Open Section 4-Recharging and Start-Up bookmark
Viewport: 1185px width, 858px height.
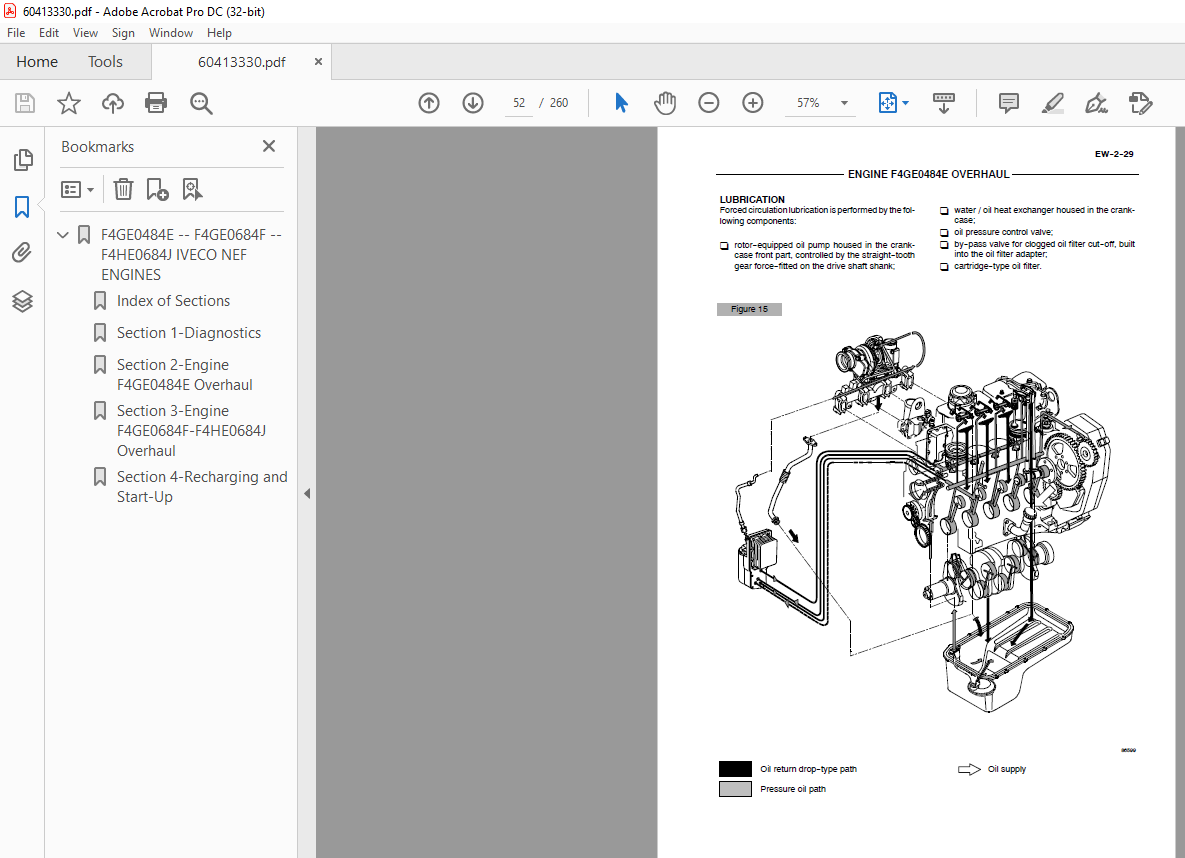202,487
